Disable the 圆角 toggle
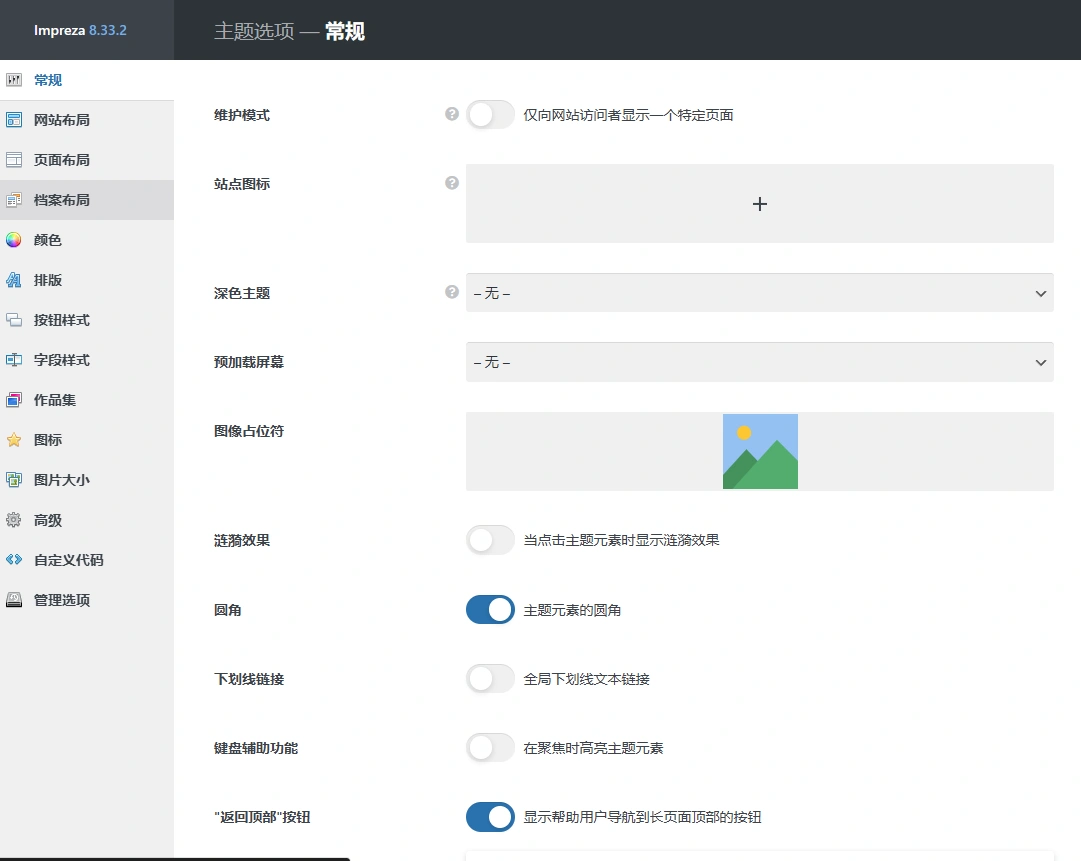The image size is (1081, 861). (x=489, y=609)
